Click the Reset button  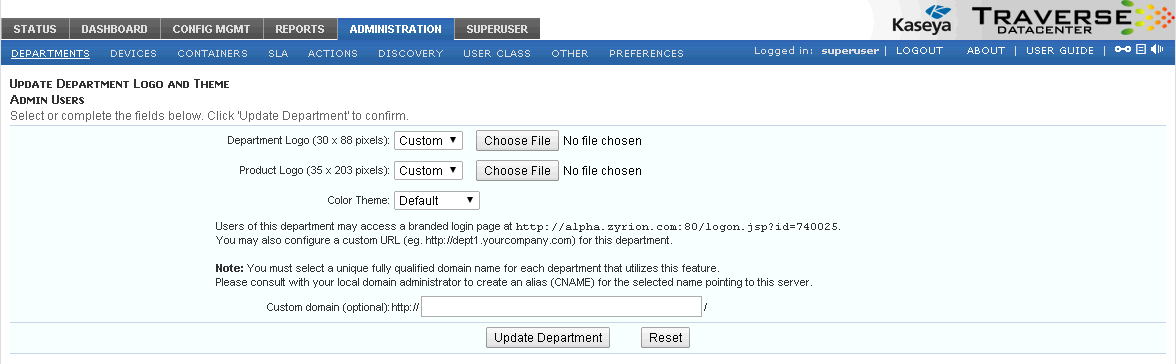[x=665, y=338]
